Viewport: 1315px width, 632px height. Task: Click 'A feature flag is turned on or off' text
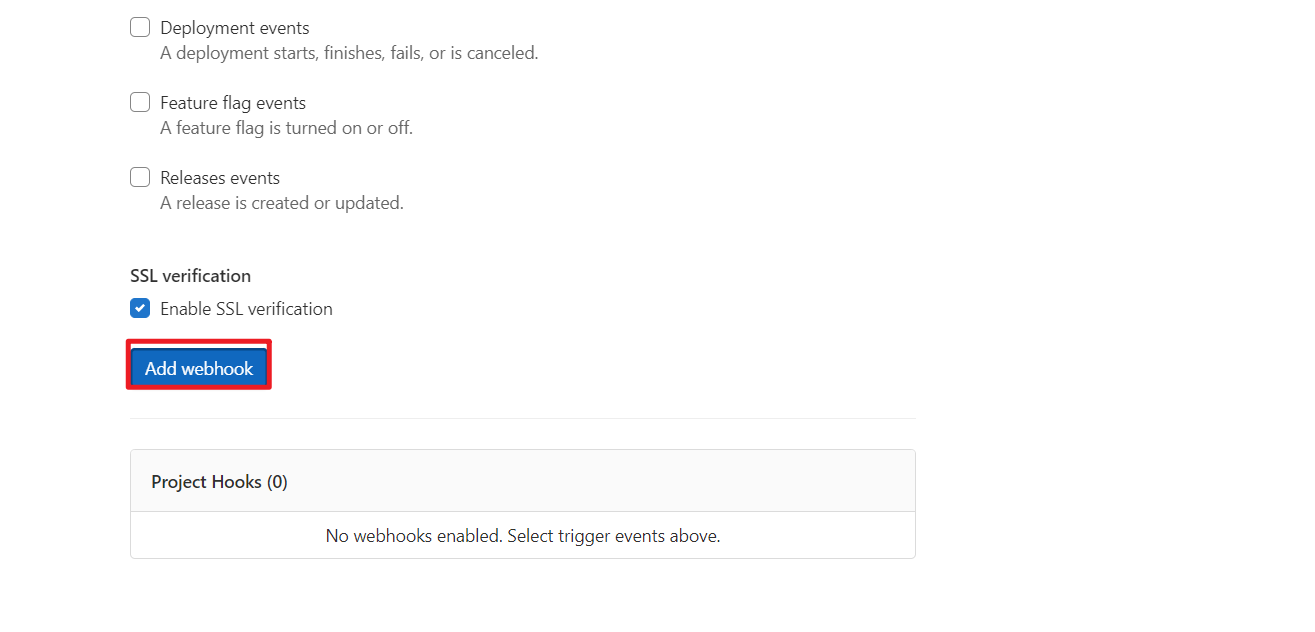pos(286,128)
